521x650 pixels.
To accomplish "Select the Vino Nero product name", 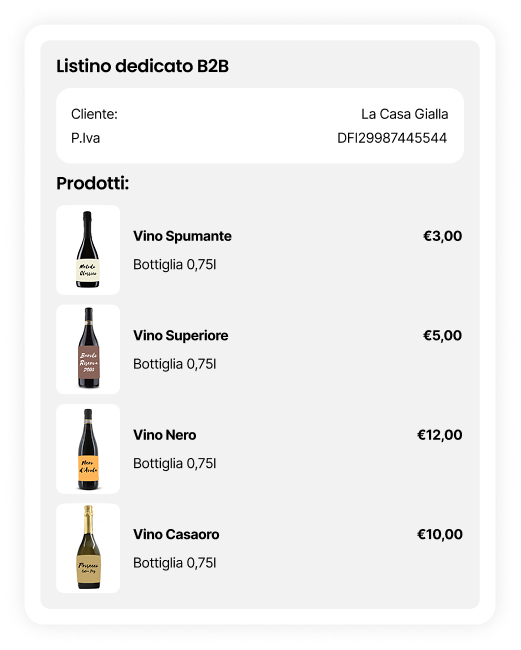I will click(165, 435).
